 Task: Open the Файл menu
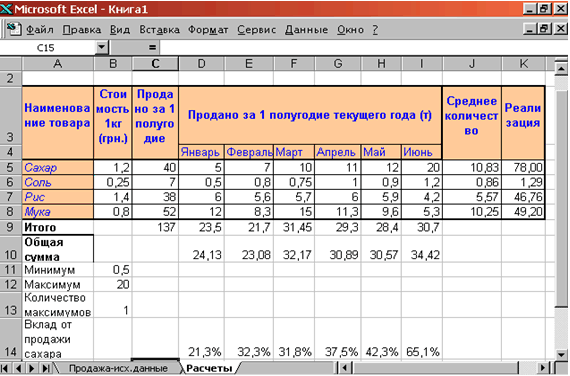[x=40, y=30]
